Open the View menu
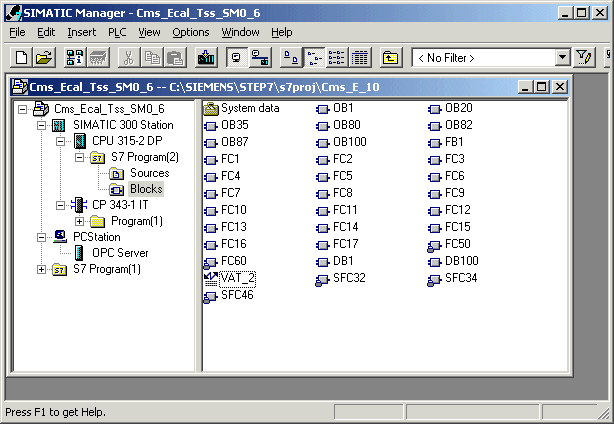Image resolution: width=614 pixels, height=424 pixels. coord(149,32)
